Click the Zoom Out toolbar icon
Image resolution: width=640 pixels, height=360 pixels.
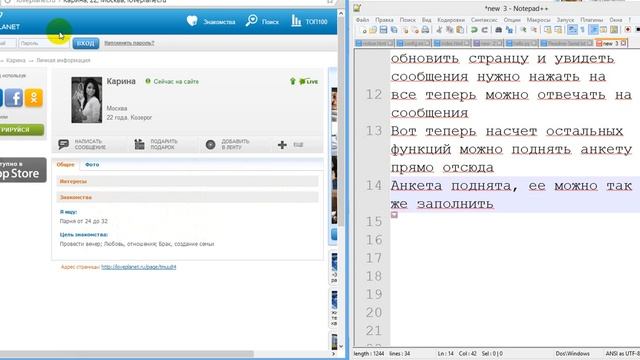(533, 30)
